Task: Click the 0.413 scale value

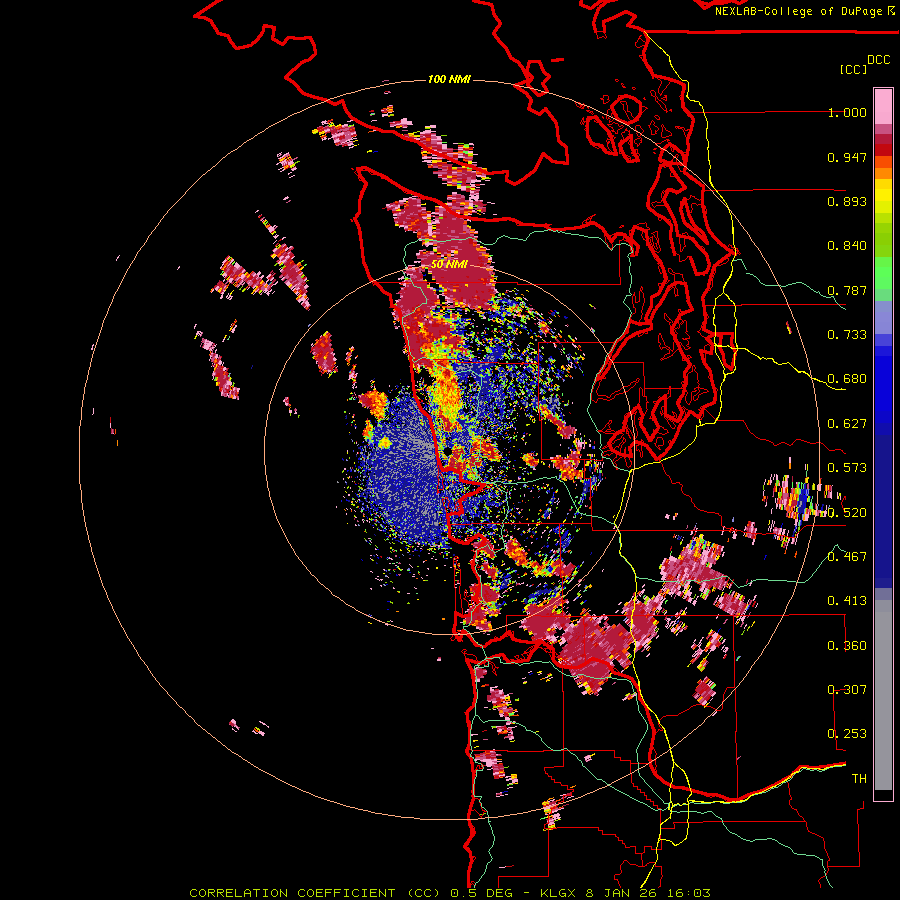Action: coord(847,601)
